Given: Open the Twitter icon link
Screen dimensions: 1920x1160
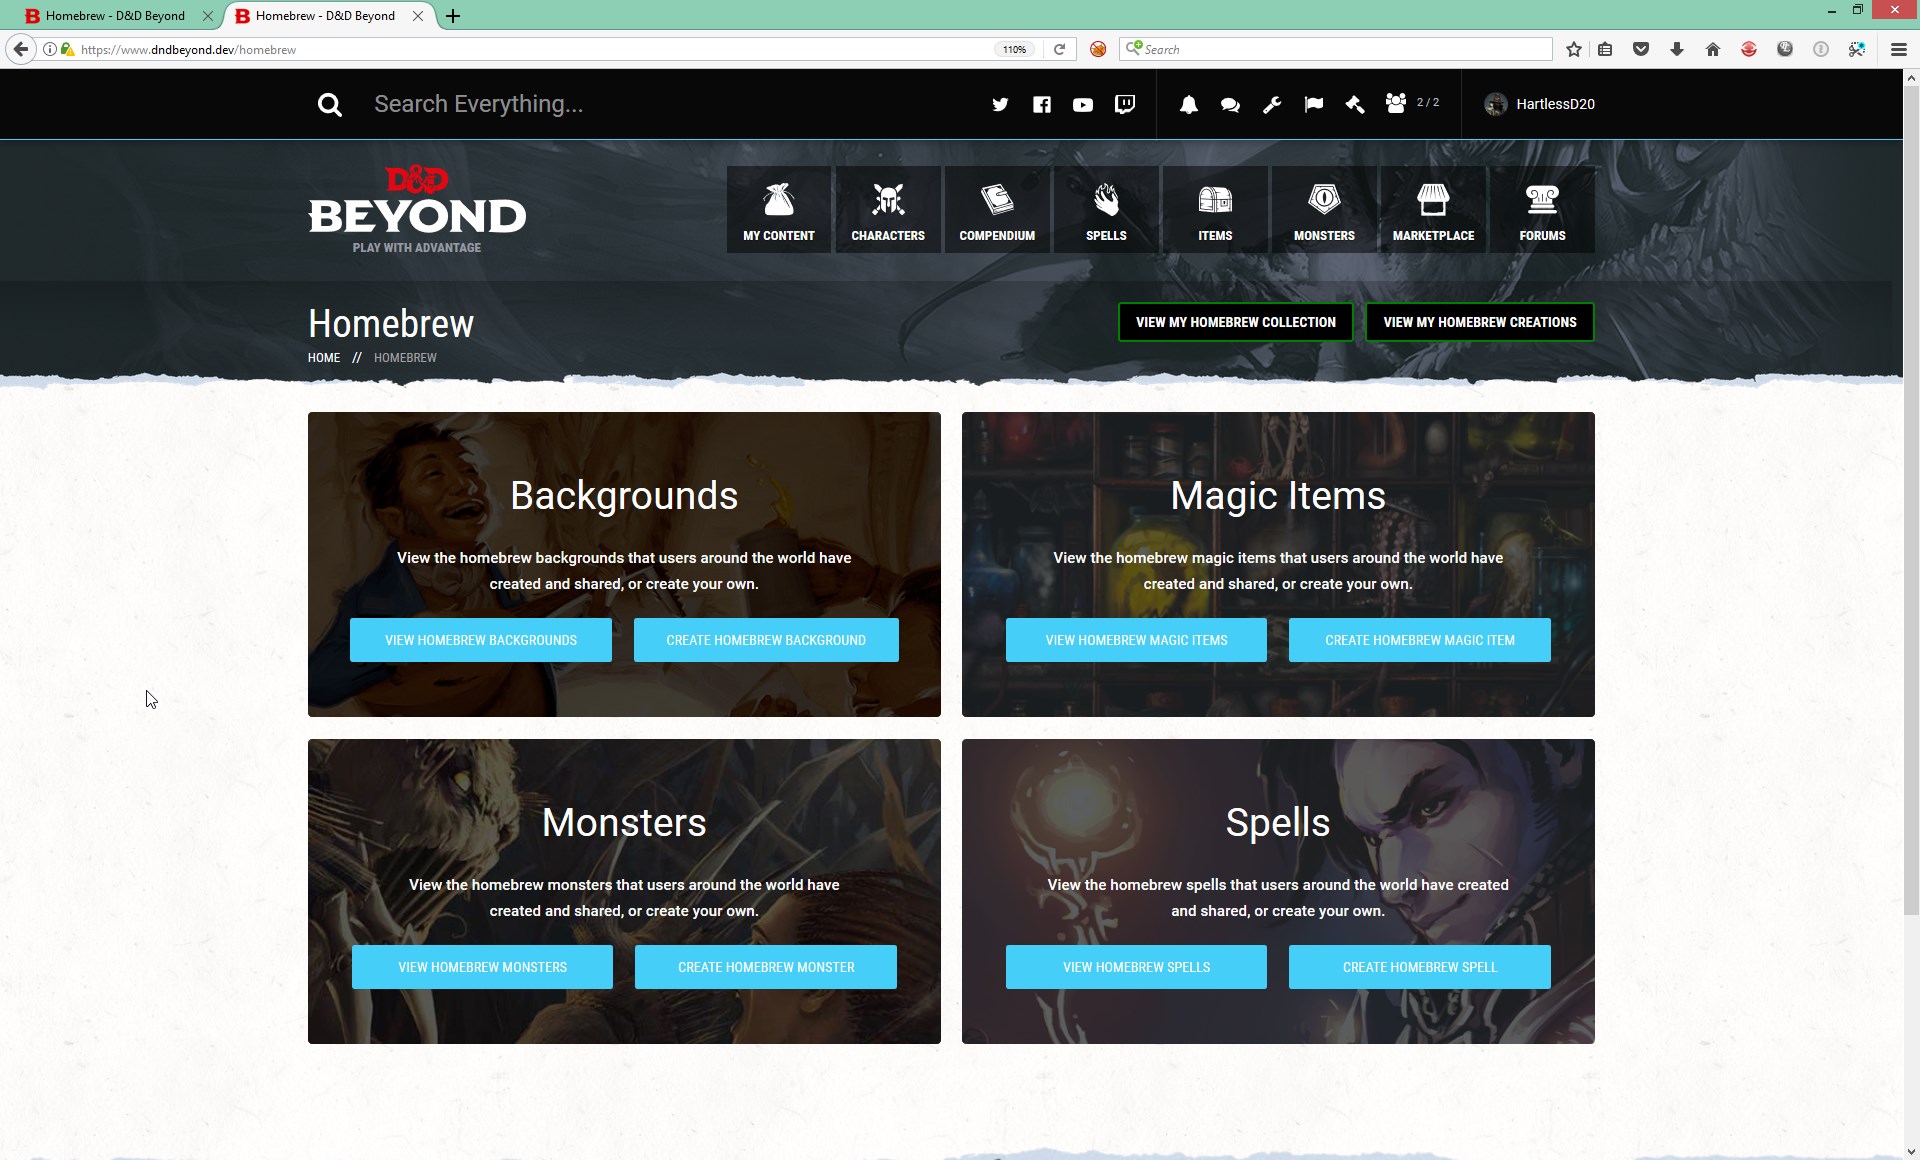Looking at the screenshot, I should point(1000,104).
